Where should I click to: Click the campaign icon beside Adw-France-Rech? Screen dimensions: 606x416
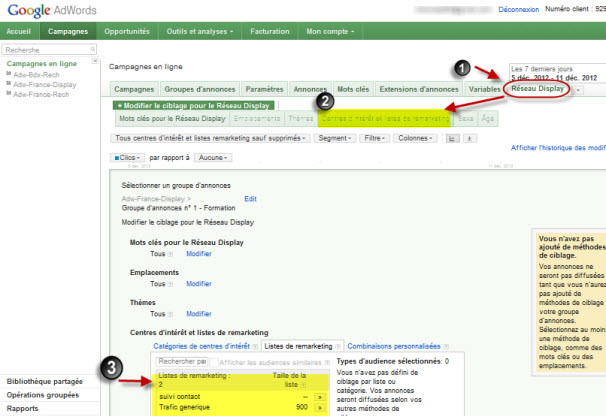(9, 93)
